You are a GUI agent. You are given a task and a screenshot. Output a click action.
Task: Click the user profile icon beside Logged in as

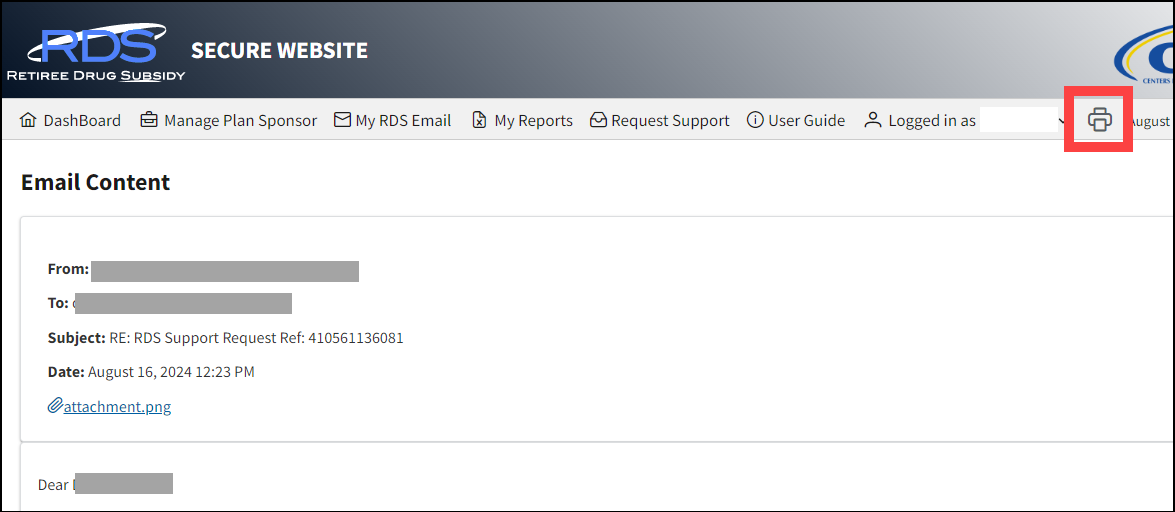pos(873,120)
